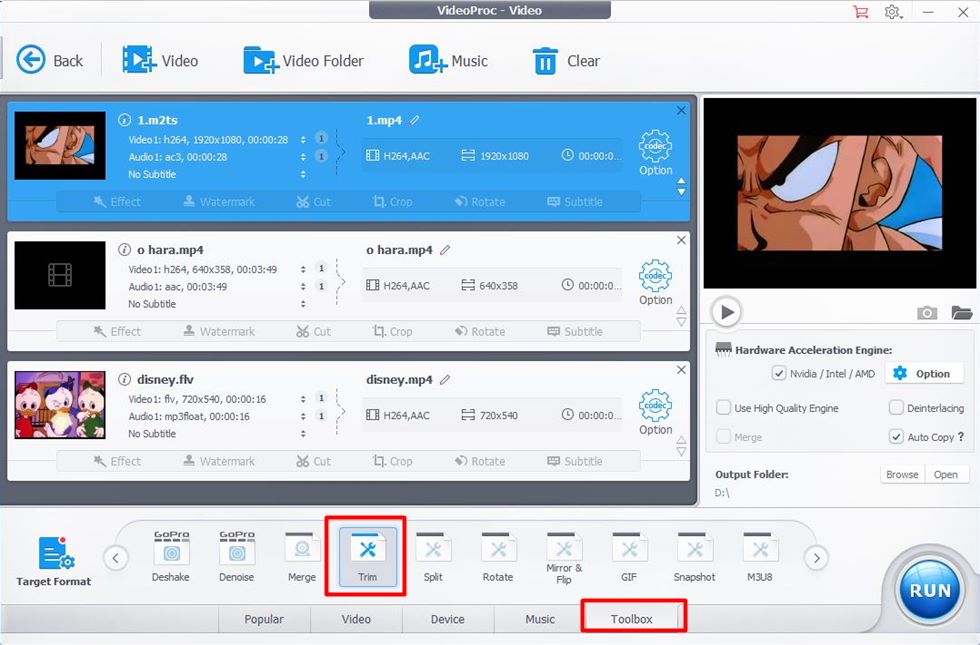Enable Use High Quality Engine
980x645 pixels.
[x=723, y=408]
